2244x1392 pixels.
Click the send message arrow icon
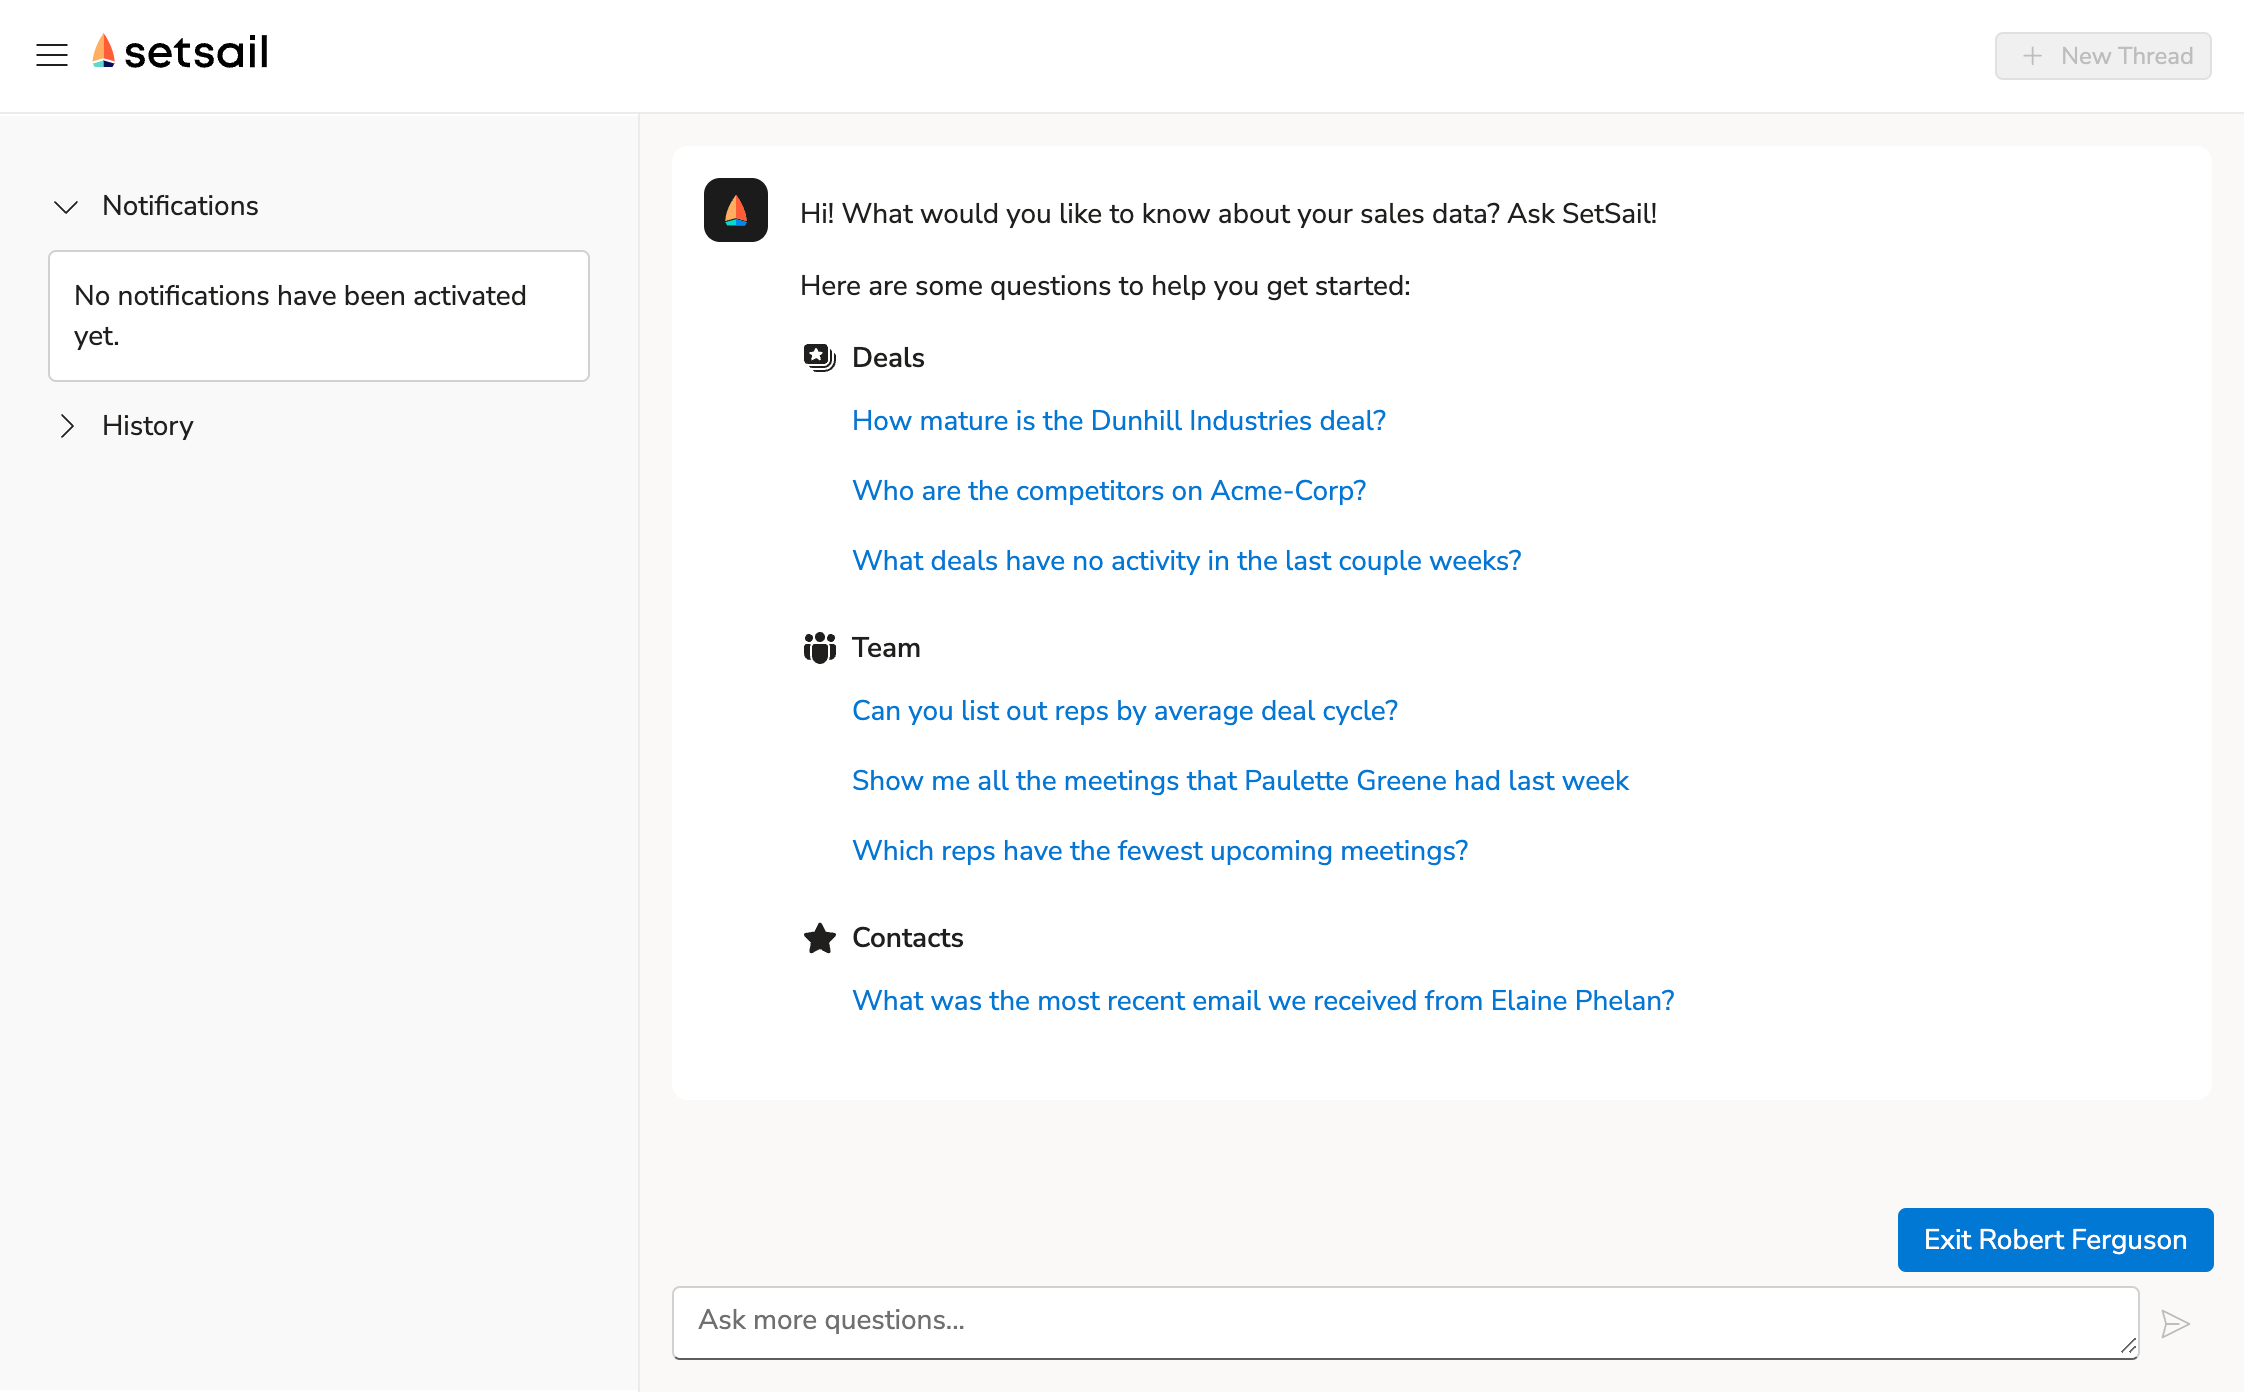coord(2175,1323)
